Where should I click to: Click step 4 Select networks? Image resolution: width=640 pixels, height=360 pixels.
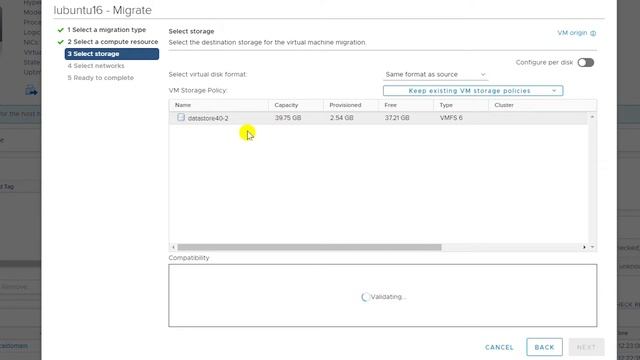click(x=96, y=66)
